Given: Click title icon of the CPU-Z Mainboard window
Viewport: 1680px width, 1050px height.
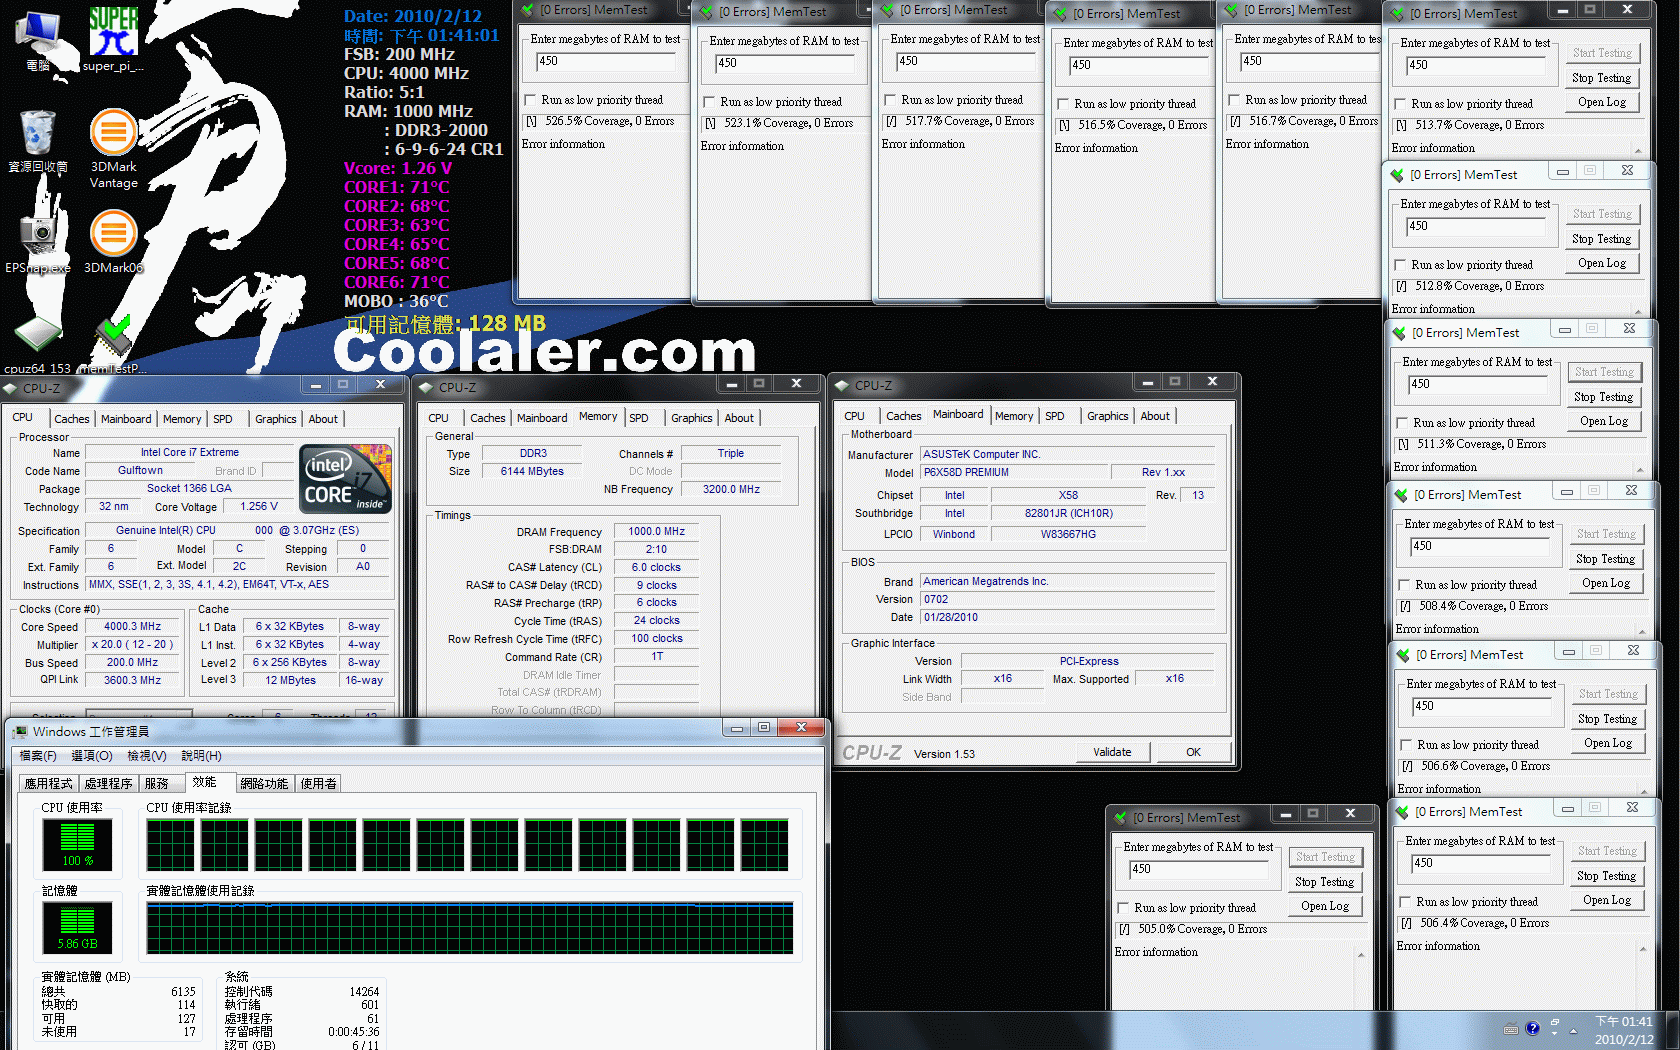Looking at the screenshot, I should click(x=843, y=386).
